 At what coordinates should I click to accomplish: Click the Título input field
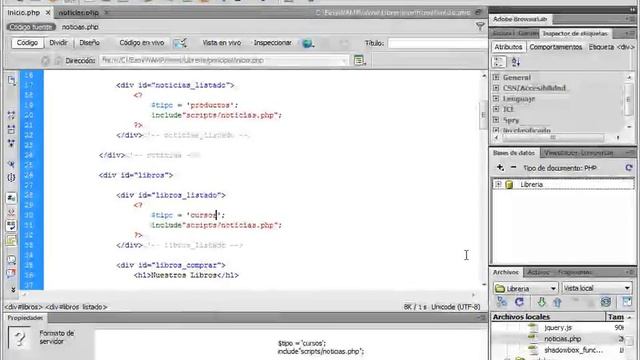(x=437, y=43)
